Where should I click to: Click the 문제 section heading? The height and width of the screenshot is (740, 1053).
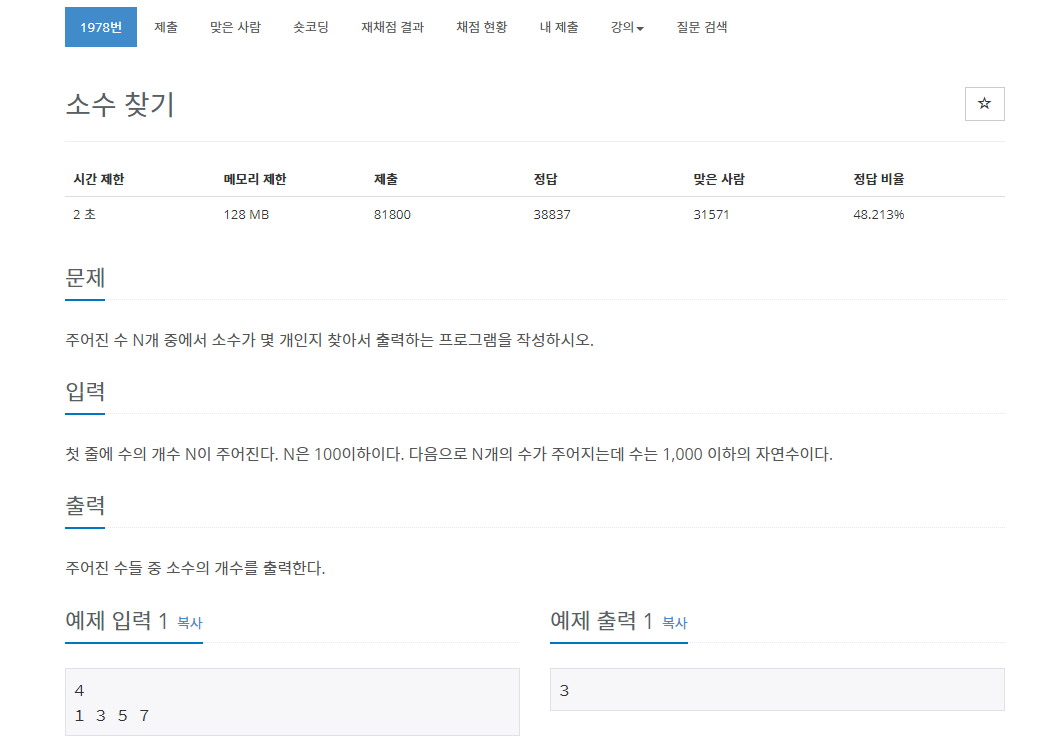click(84, 277)
